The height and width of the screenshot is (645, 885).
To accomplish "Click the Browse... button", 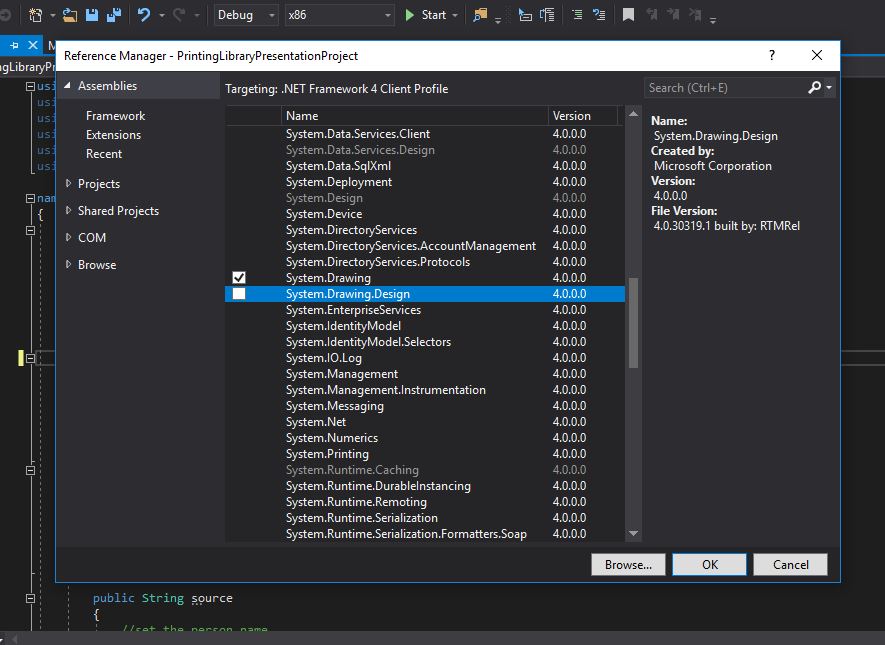I will 628,564.
